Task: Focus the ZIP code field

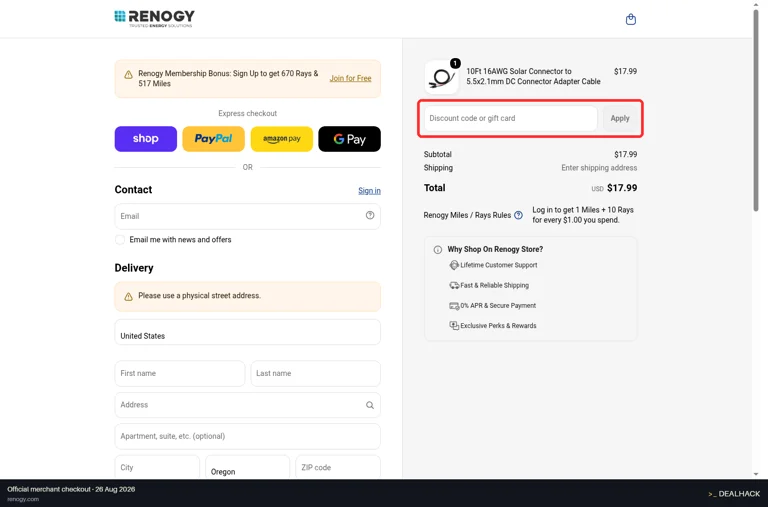Action: coord(338,467)
